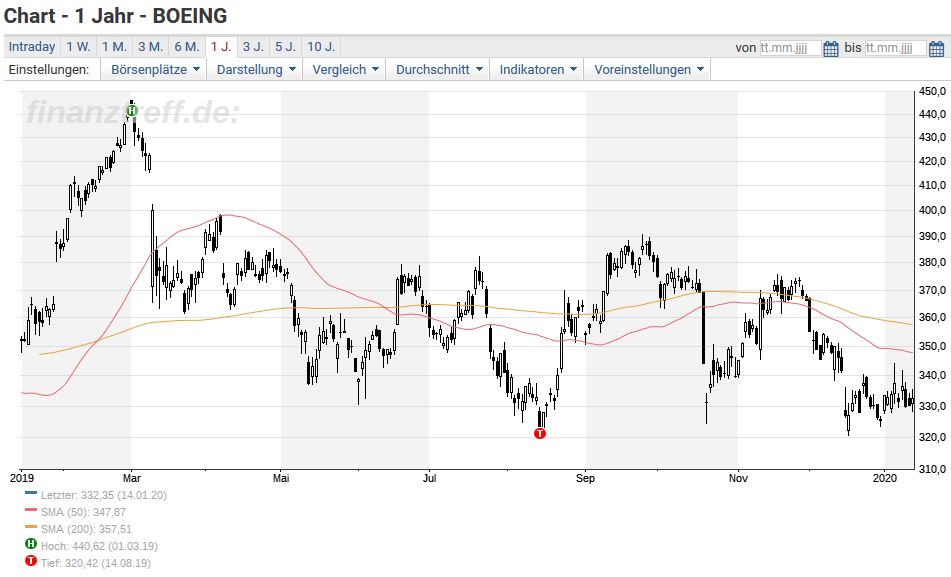951x577 pixels.
Task: Click the Nov label on time axis
Action: coord(738,478)
